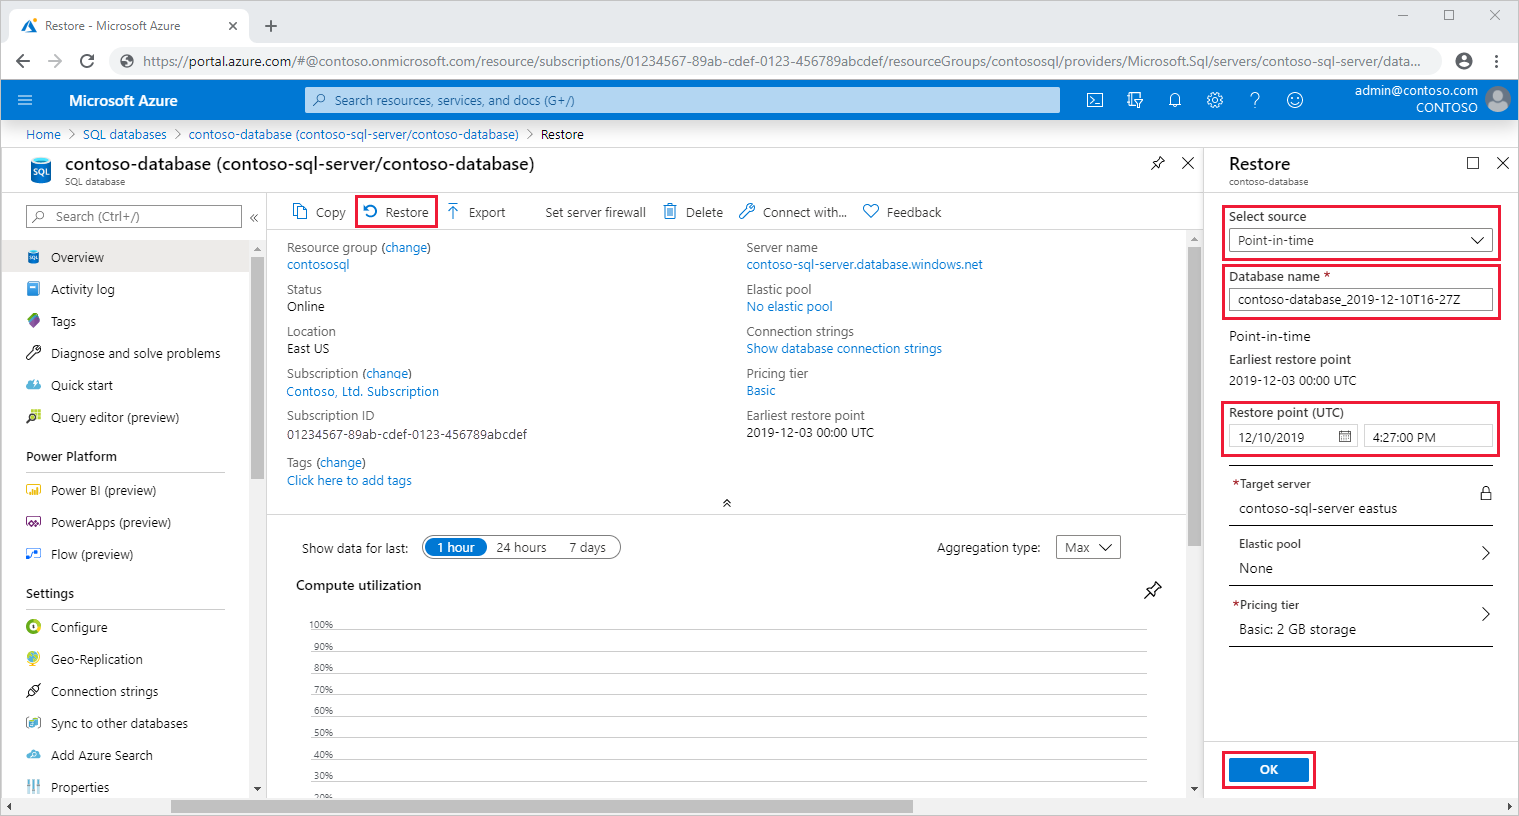Open the Aggregation type dropdown
This screenshot has width=1519, height=816.
pyautogui.click(x=1088, y=547)
